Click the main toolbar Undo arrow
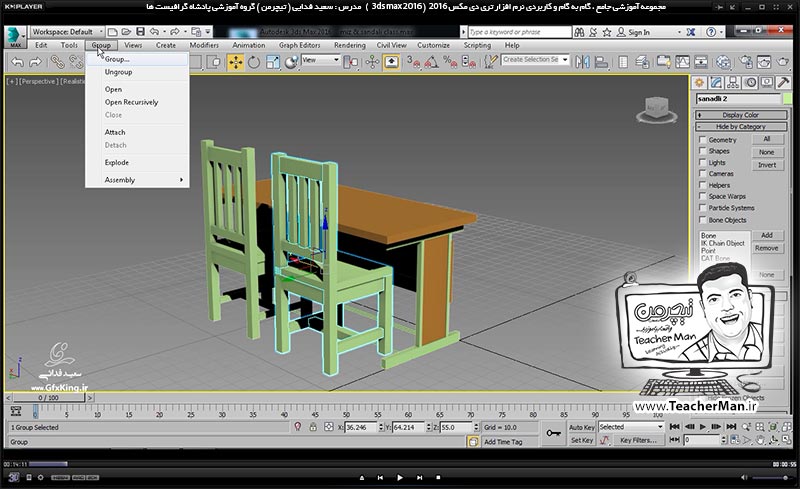This screenshot has width=800, height=489. 17,62
